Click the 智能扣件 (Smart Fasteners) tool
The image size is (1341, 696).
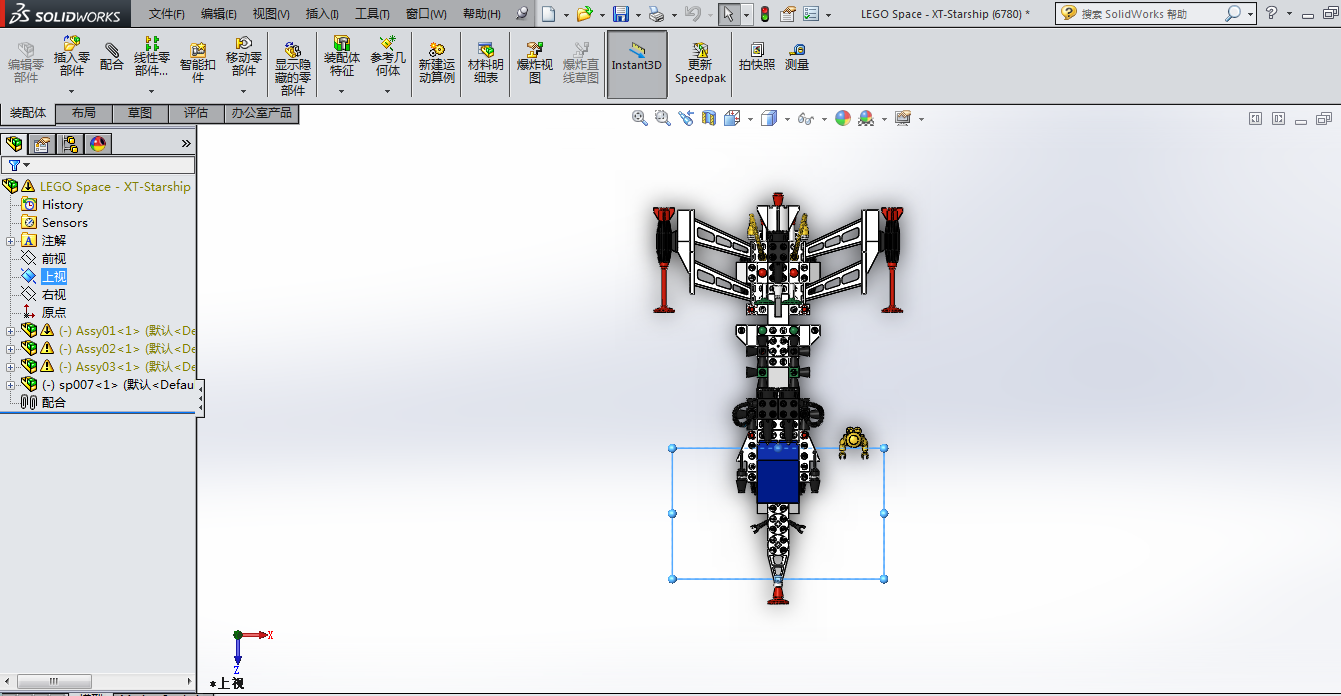pyautogui.click(x=198, y=62)
